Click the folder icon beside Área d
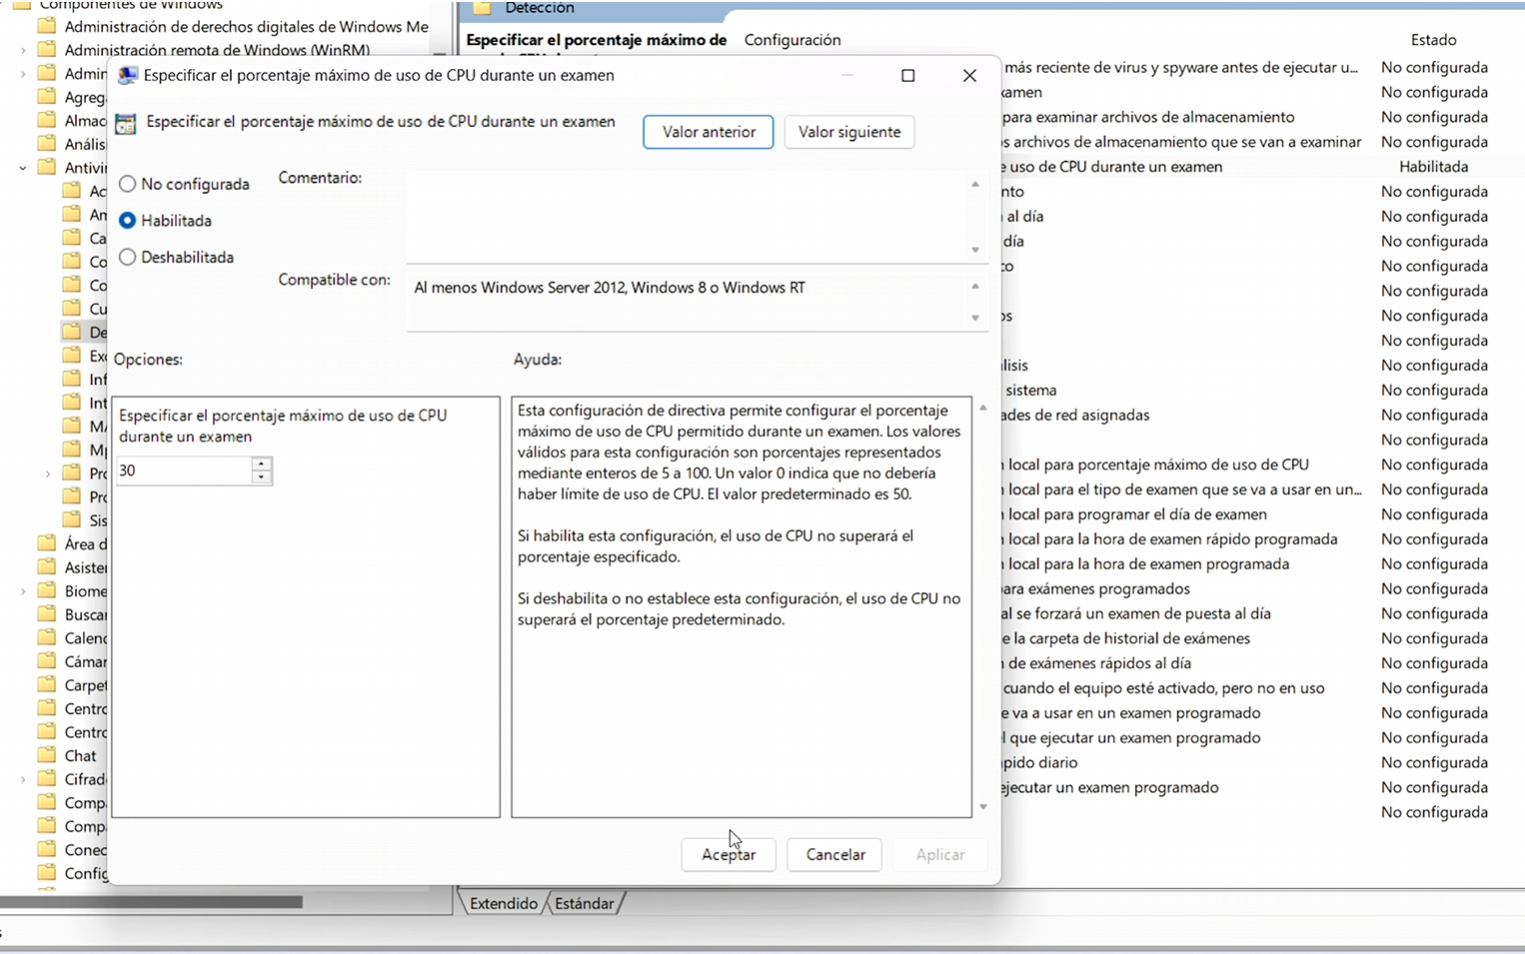 click(x=46, y=543)
